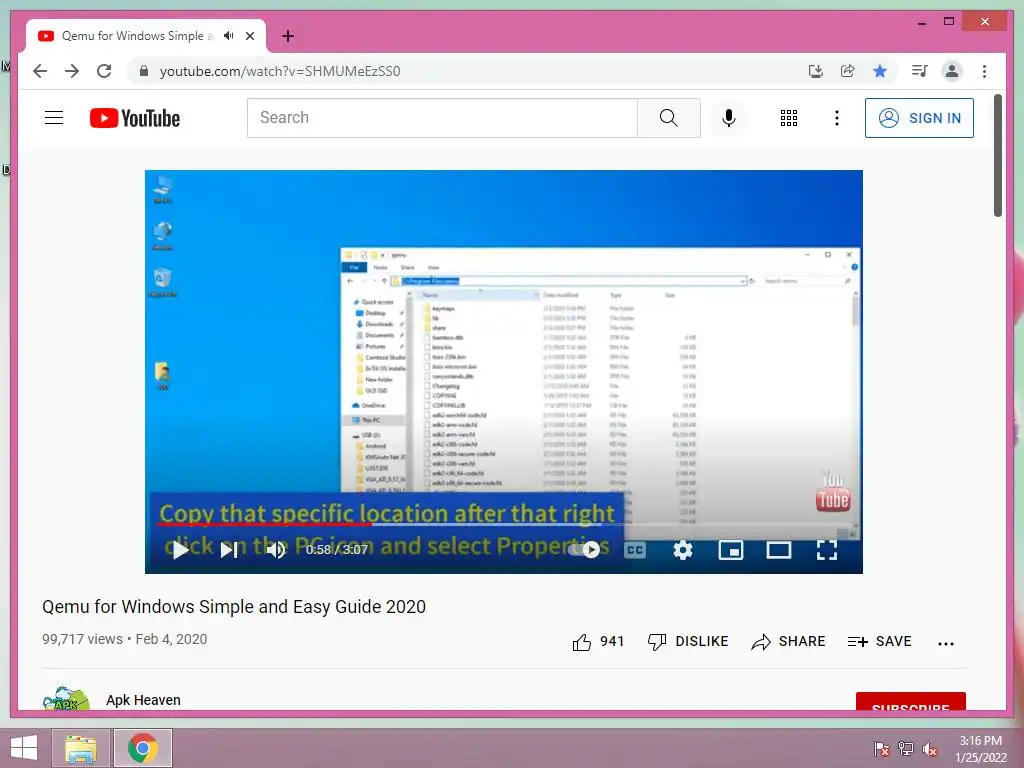Click SAVE to playlist

click(880, 641)
